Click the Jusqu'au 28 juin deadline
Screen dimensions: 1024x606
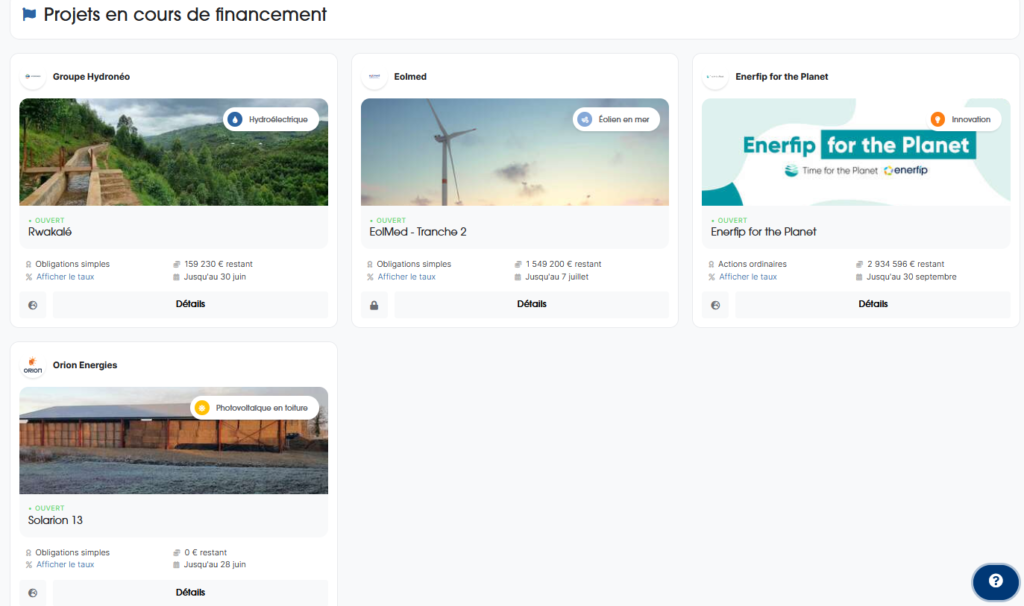click(x=215, y=565)
